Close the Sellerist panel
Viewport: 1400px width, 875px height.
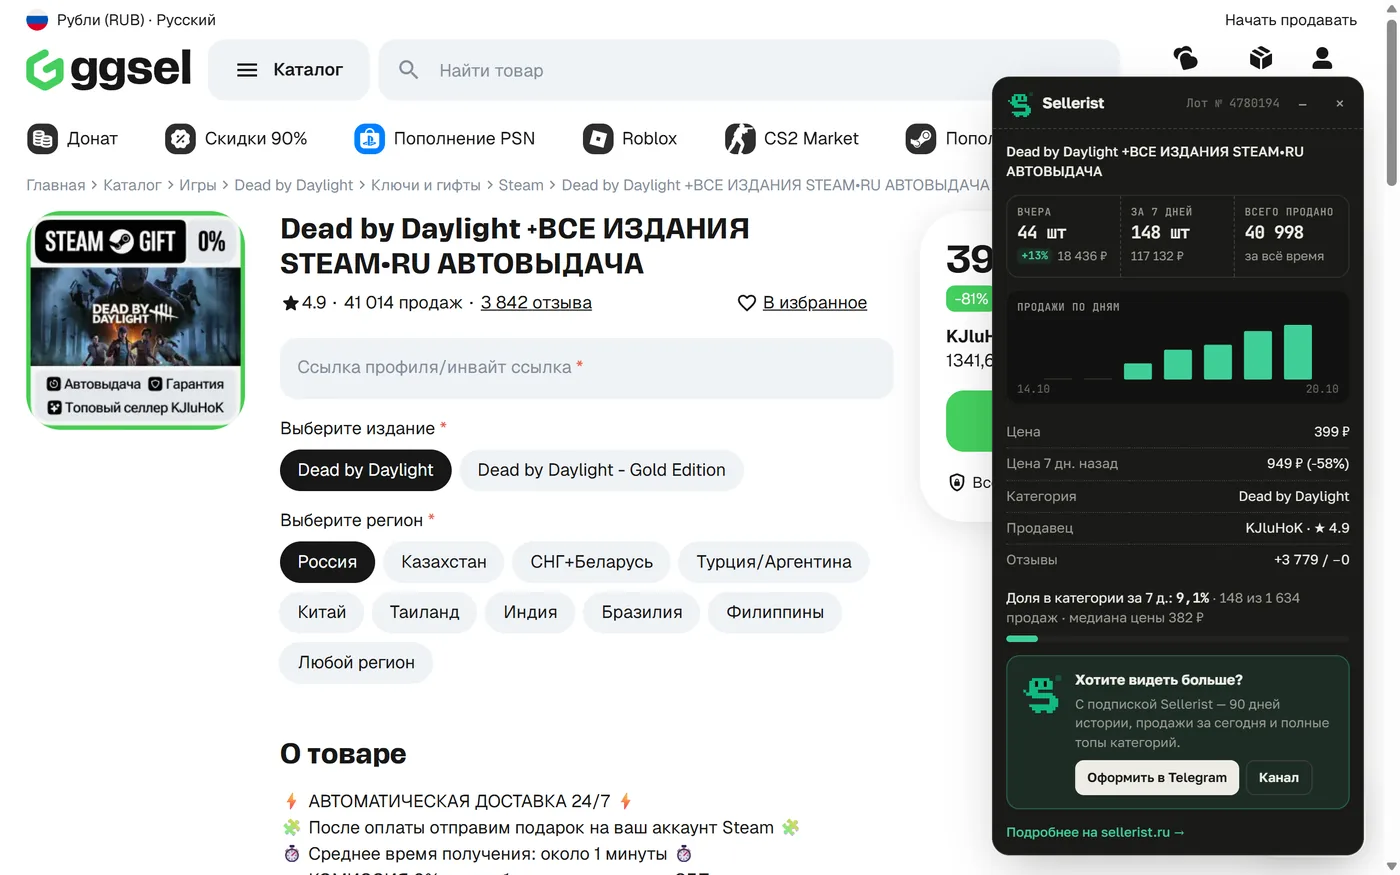click(1340, 104)
